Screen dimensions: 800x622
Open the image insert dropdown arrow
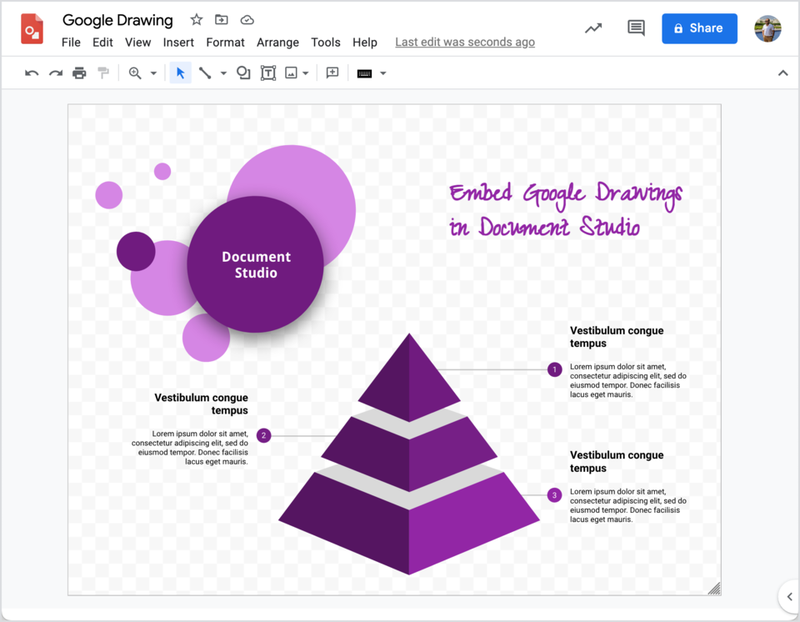coord(305,73)
